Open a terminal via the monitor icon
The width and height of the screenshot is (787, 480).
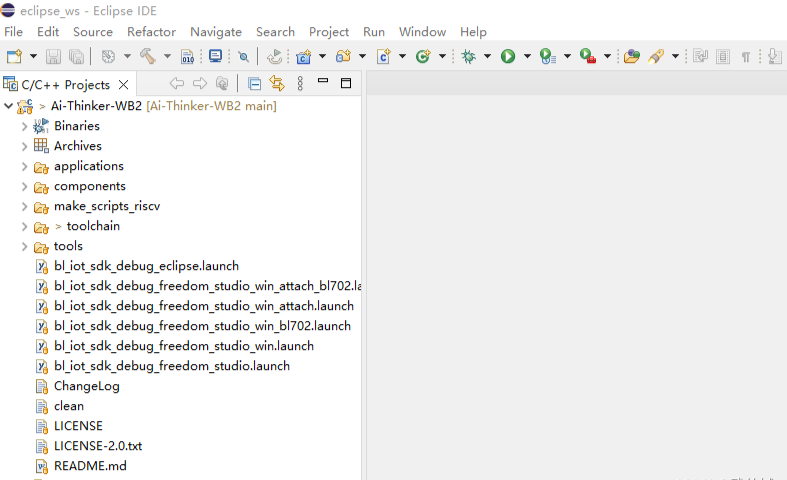(x=215, y=56)
